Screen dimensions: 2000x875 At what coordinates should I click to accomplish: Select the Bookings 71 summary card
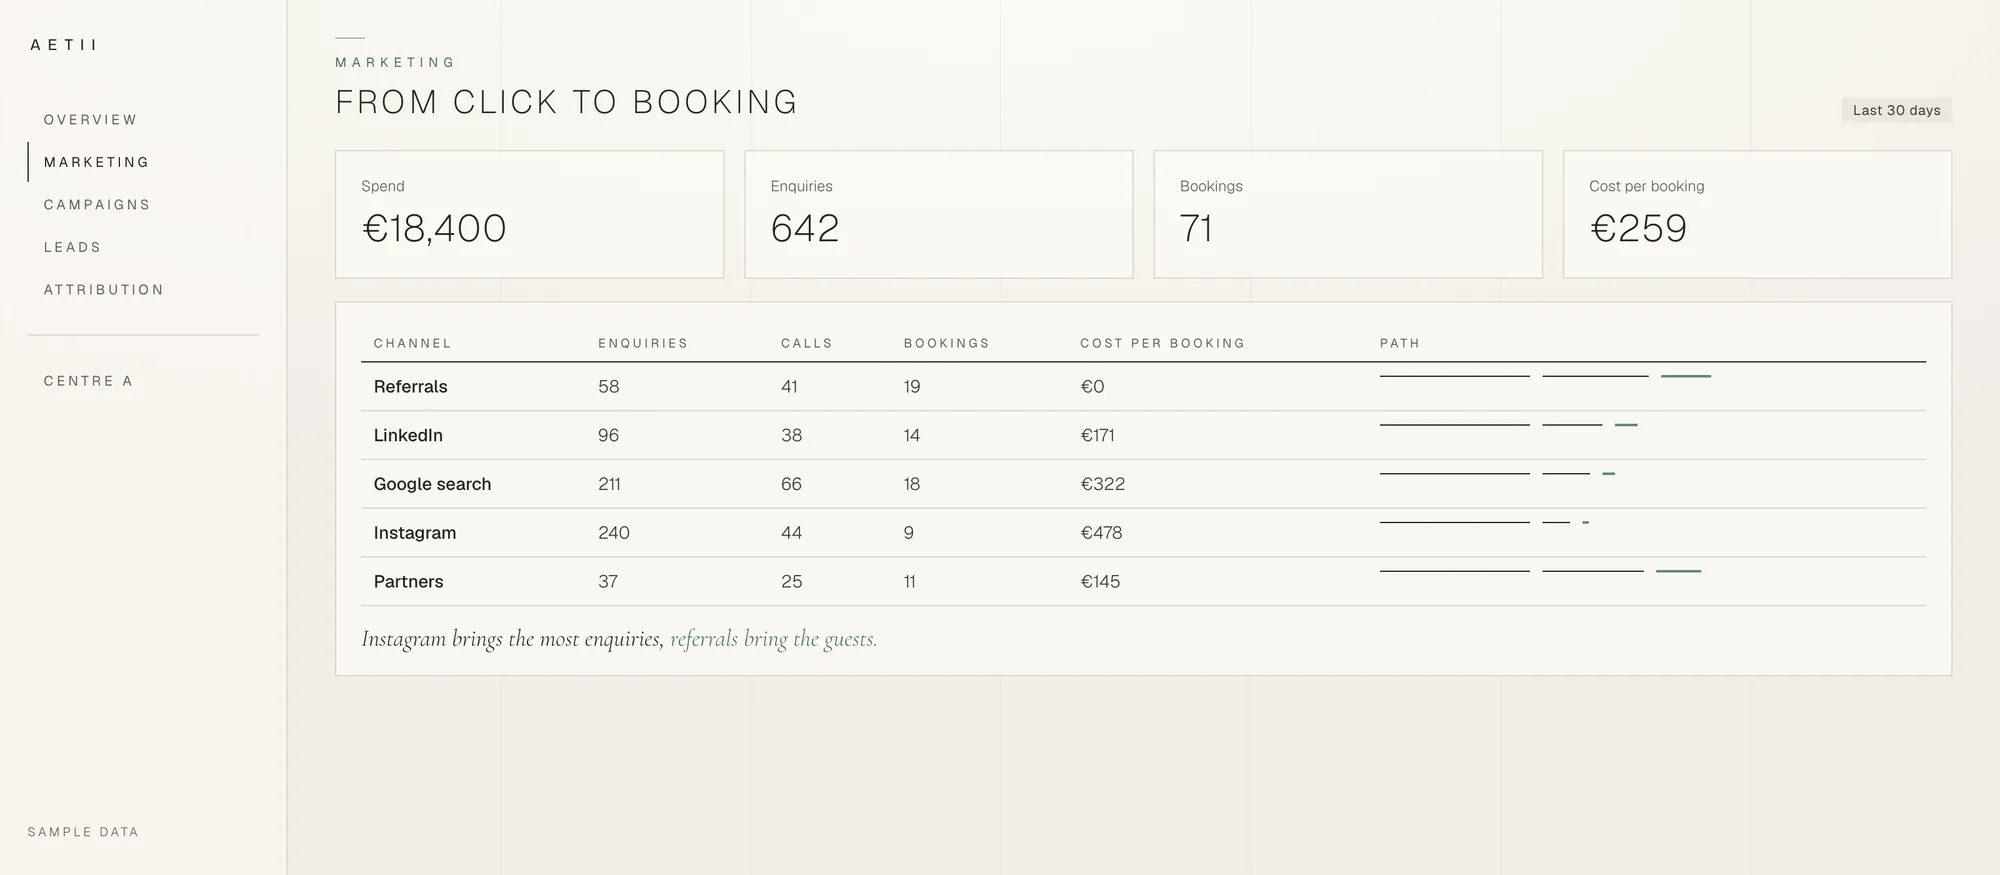(1348, 214)
